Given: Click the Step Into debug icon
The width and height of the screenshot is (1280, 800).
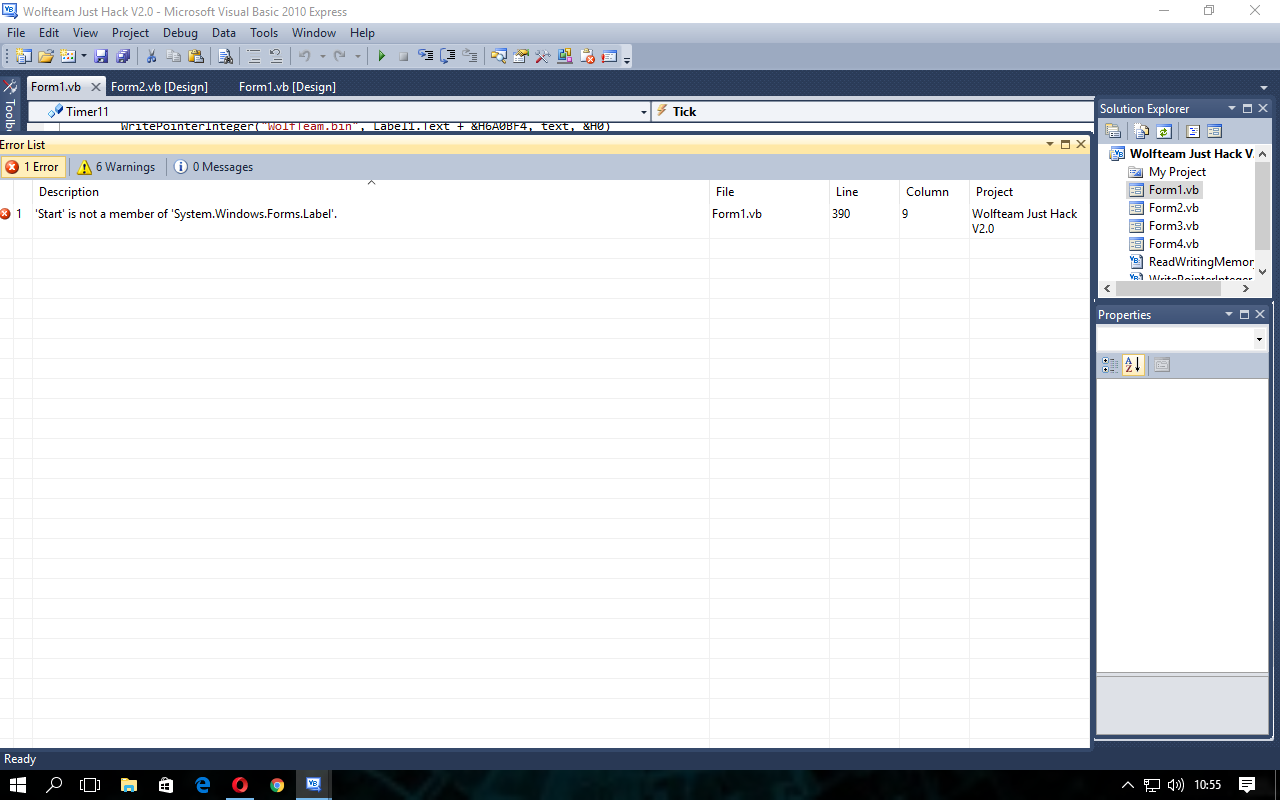Looking at the screenshot, I should [426, 56].
